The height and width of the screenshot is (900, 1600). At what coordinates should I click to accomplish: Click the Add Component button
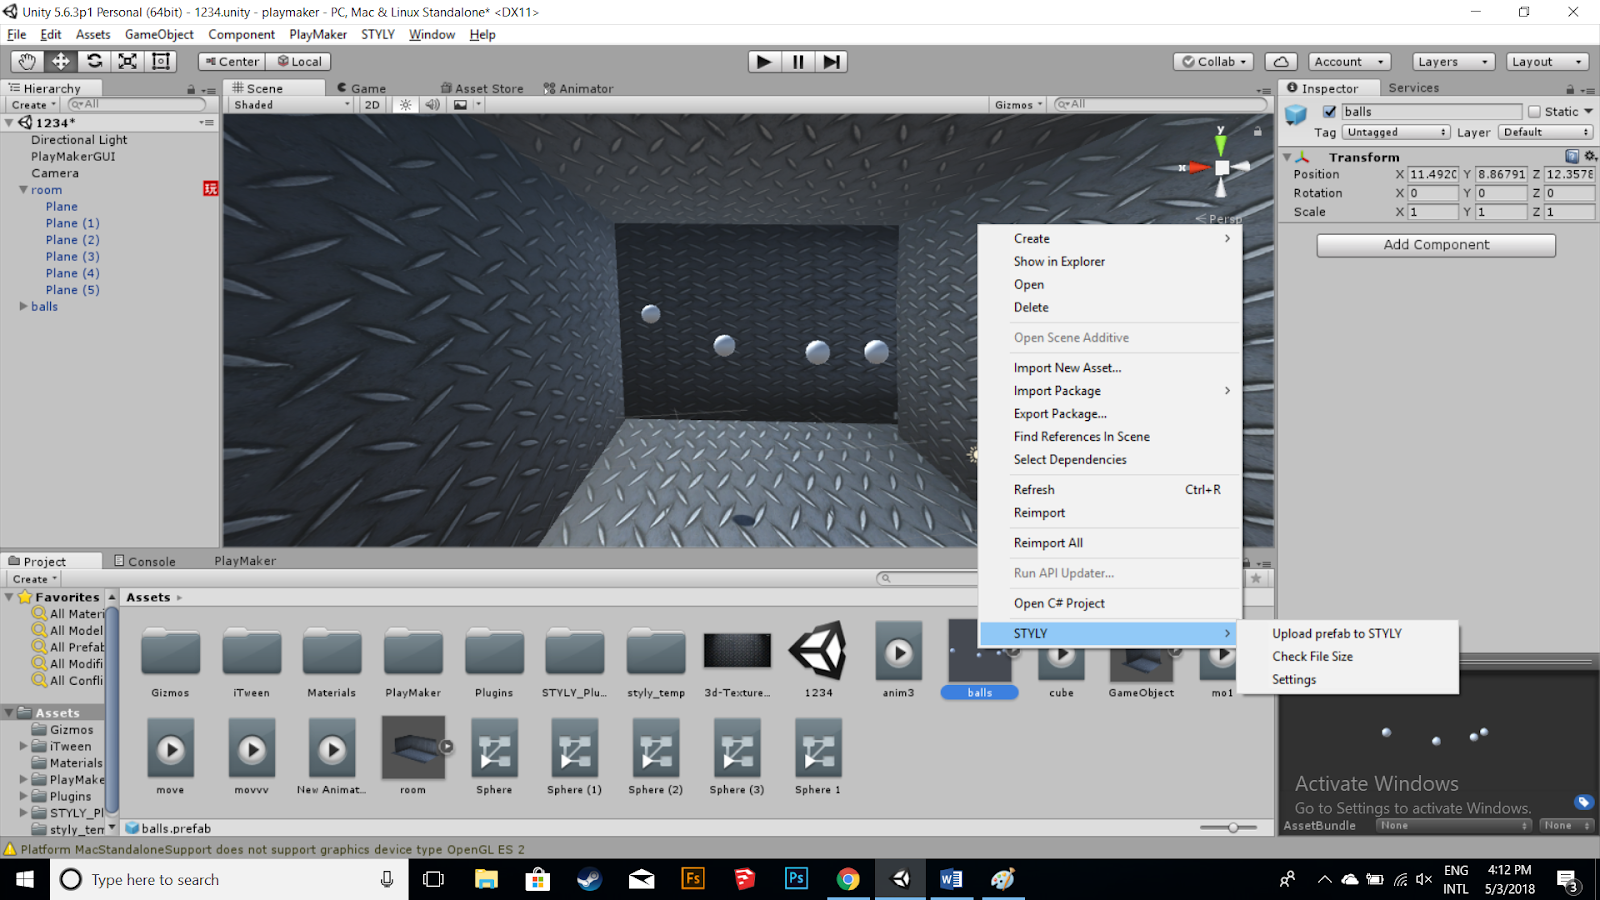[x=1435, y=244]
